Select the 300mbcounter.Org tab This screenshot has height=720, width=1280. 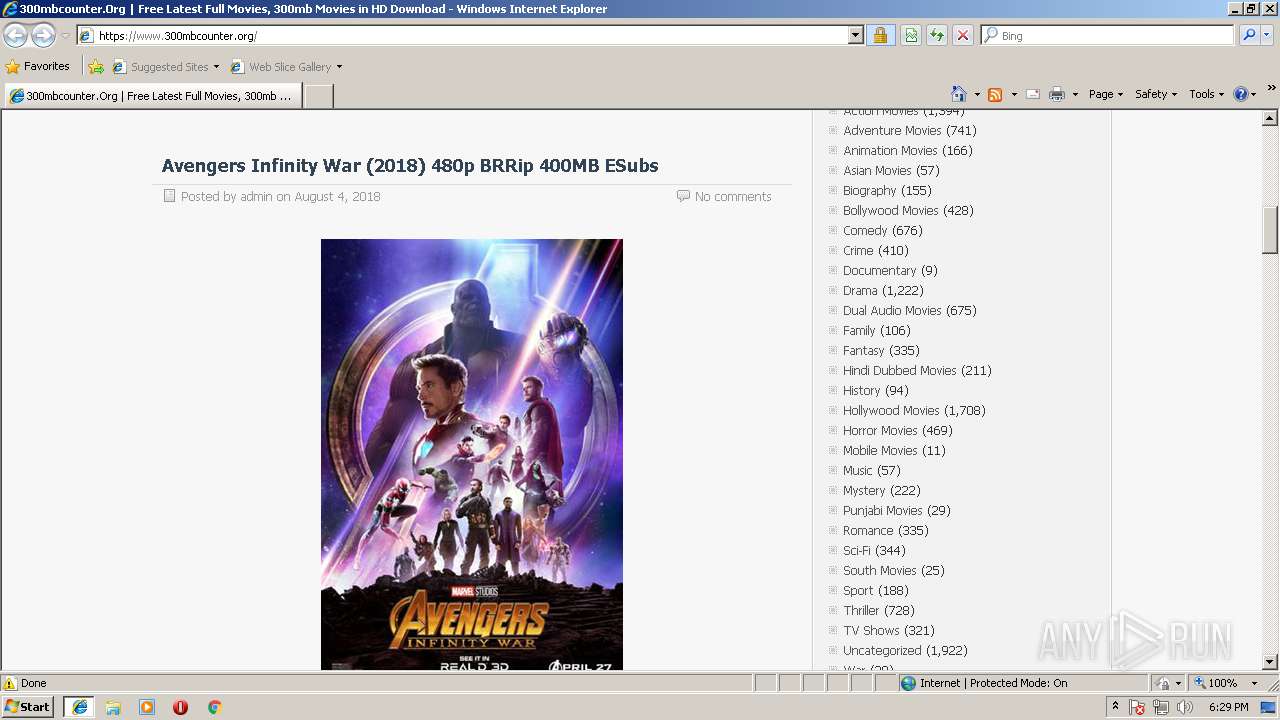pyautogui.click(x=152, y=96)
